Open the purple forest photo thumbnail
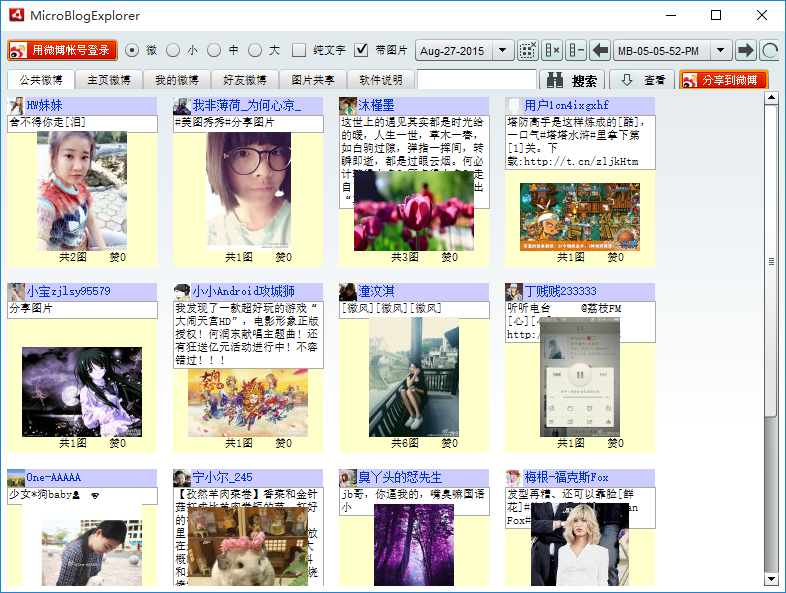This screenshot has height=593, width=786. point(414,545)
